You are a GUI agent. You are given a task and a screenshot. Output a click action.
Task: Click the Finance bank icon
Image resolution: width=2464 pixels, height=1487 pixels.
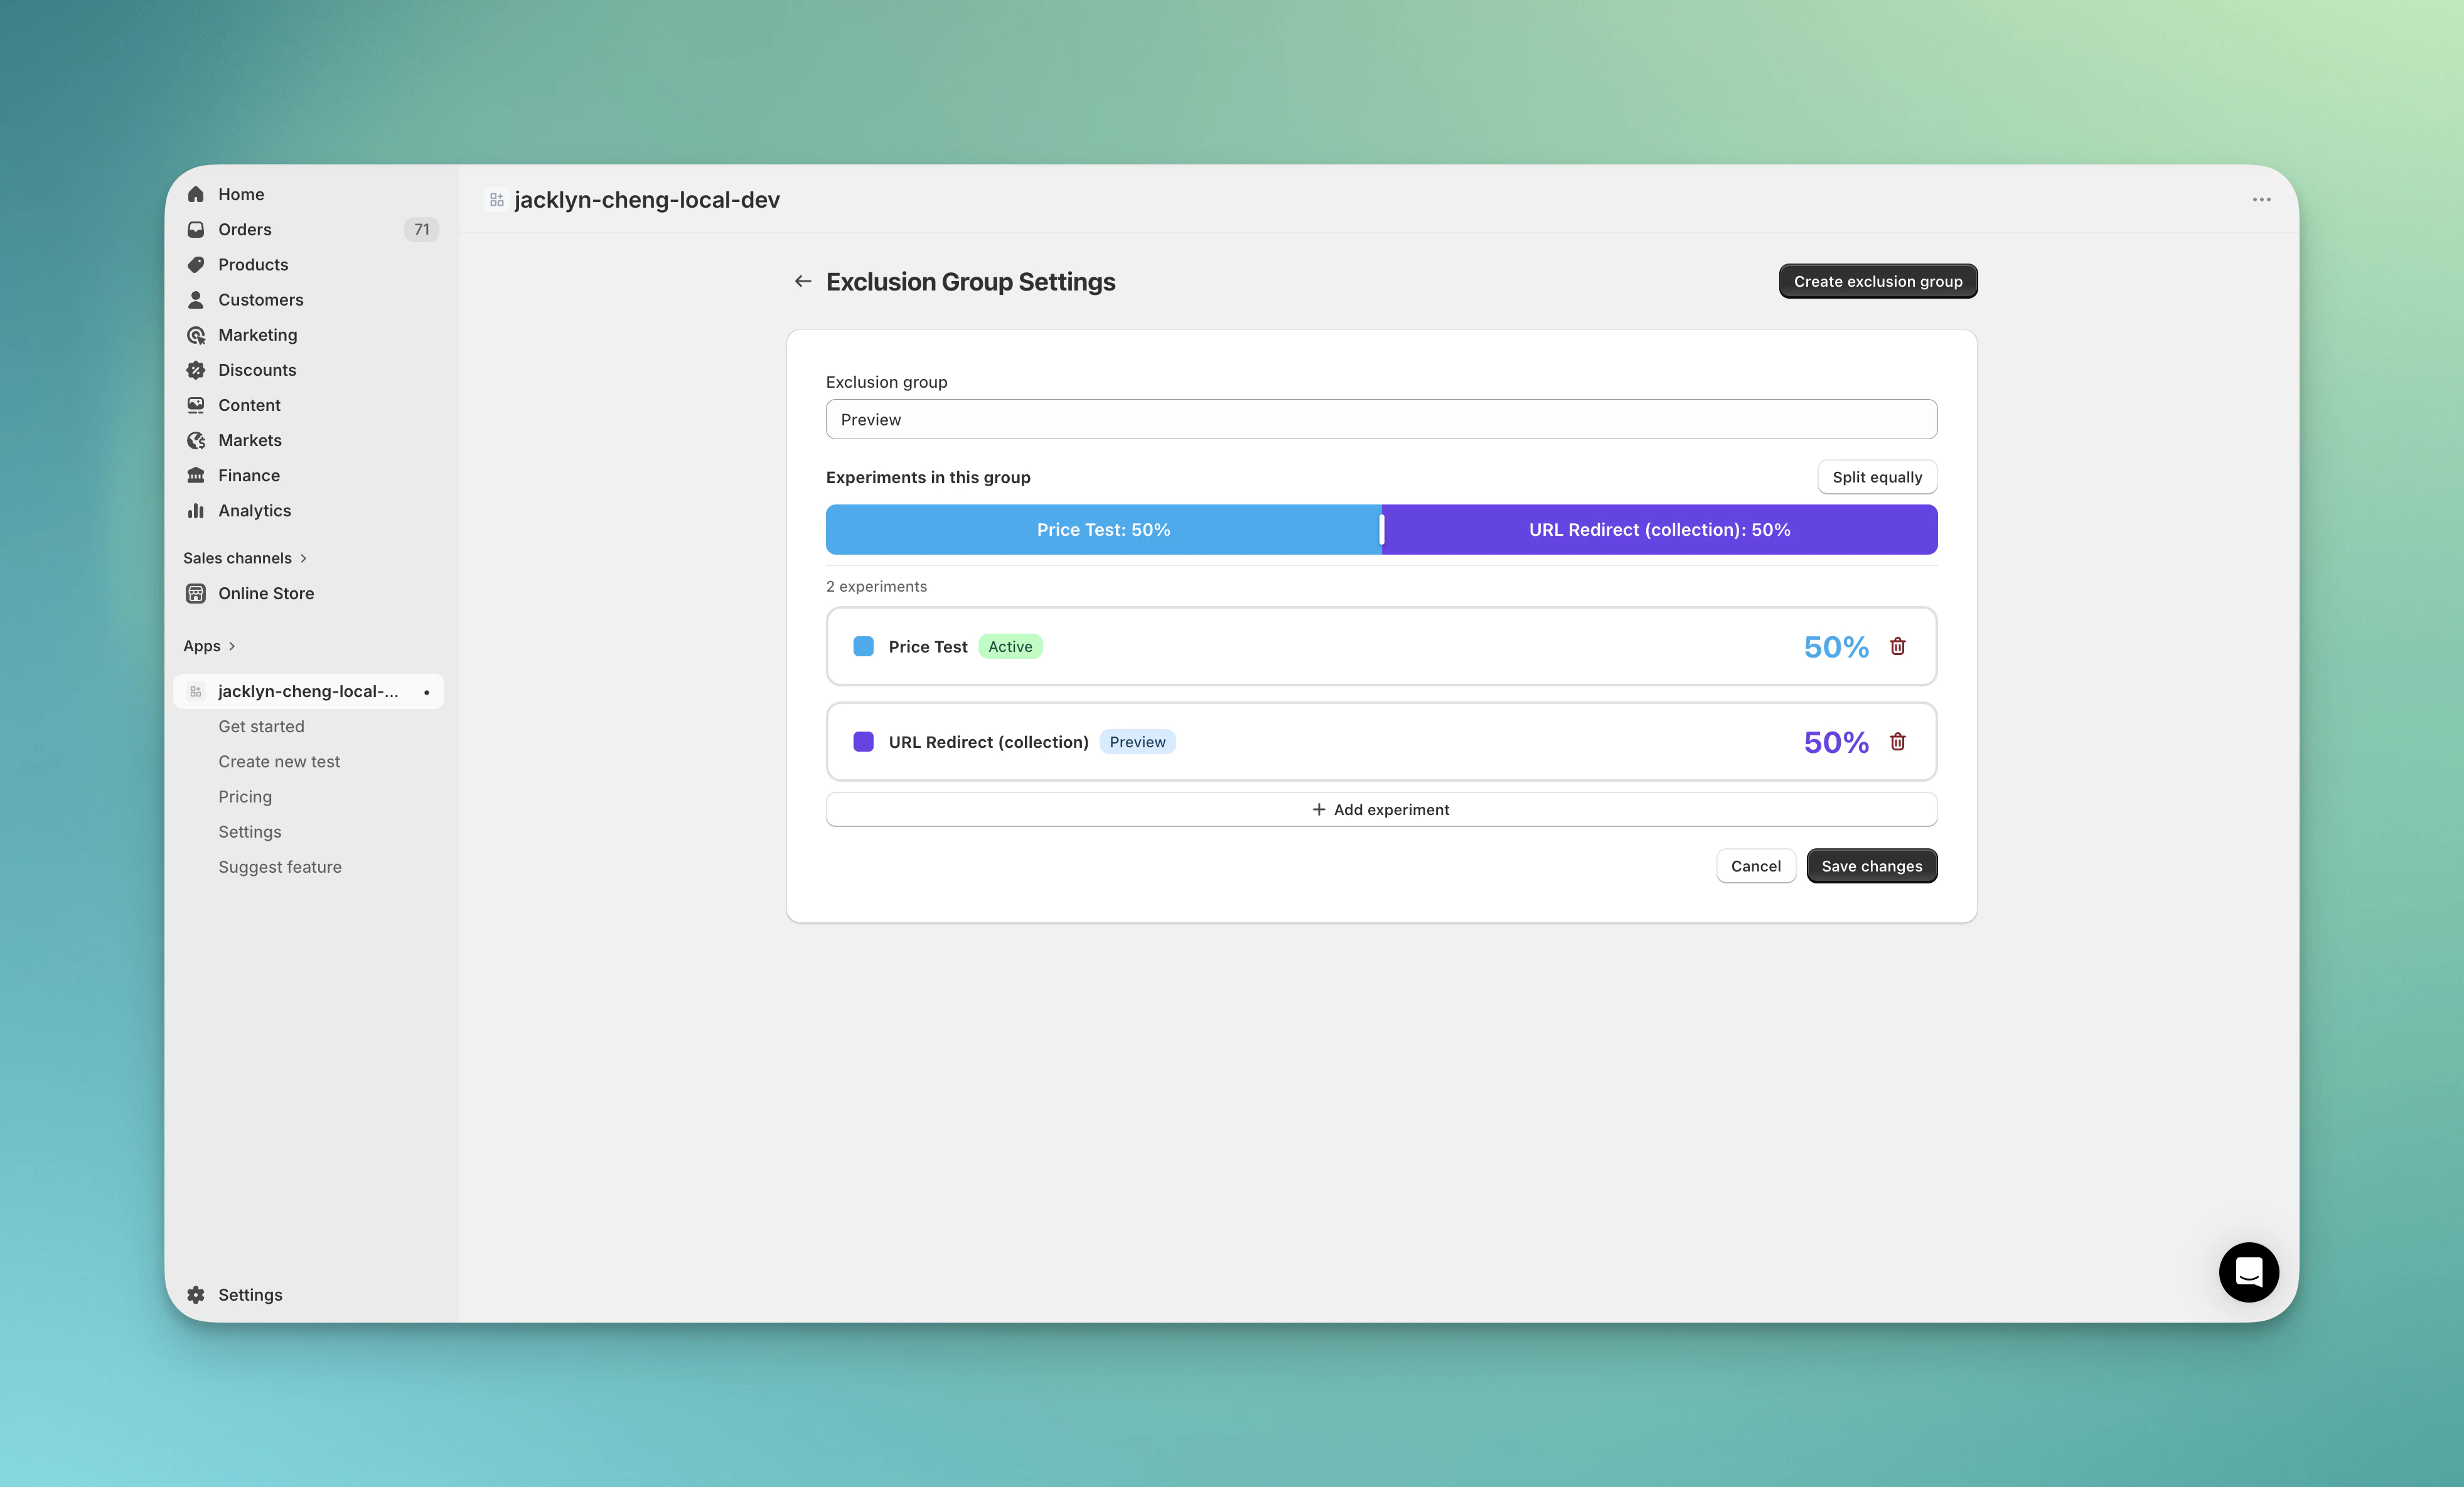(x=196, y=475)
